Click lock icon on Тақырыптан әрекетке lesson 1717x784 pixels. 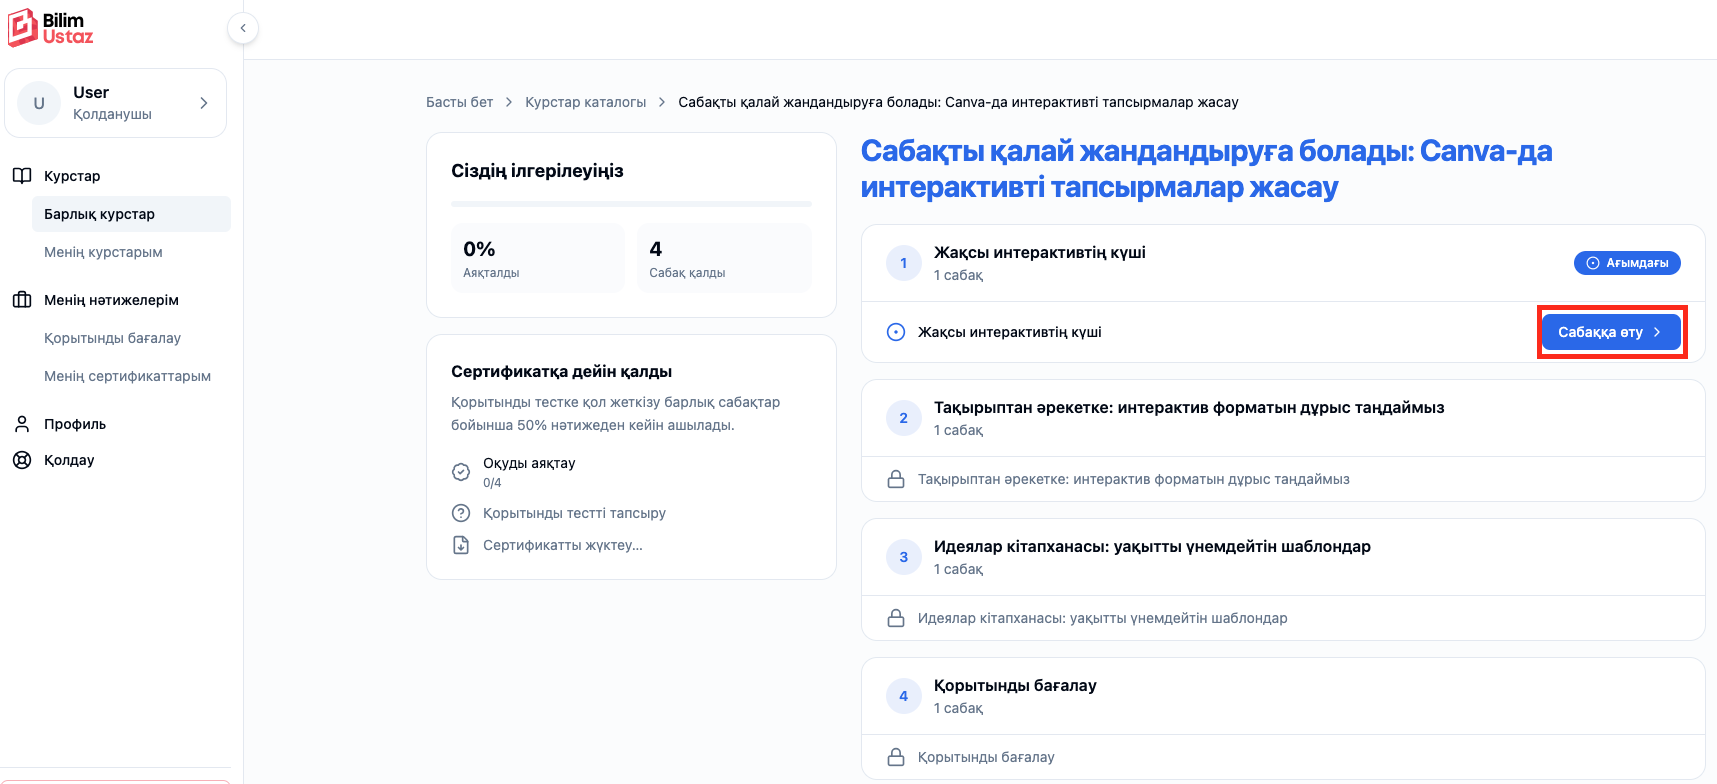896,479
